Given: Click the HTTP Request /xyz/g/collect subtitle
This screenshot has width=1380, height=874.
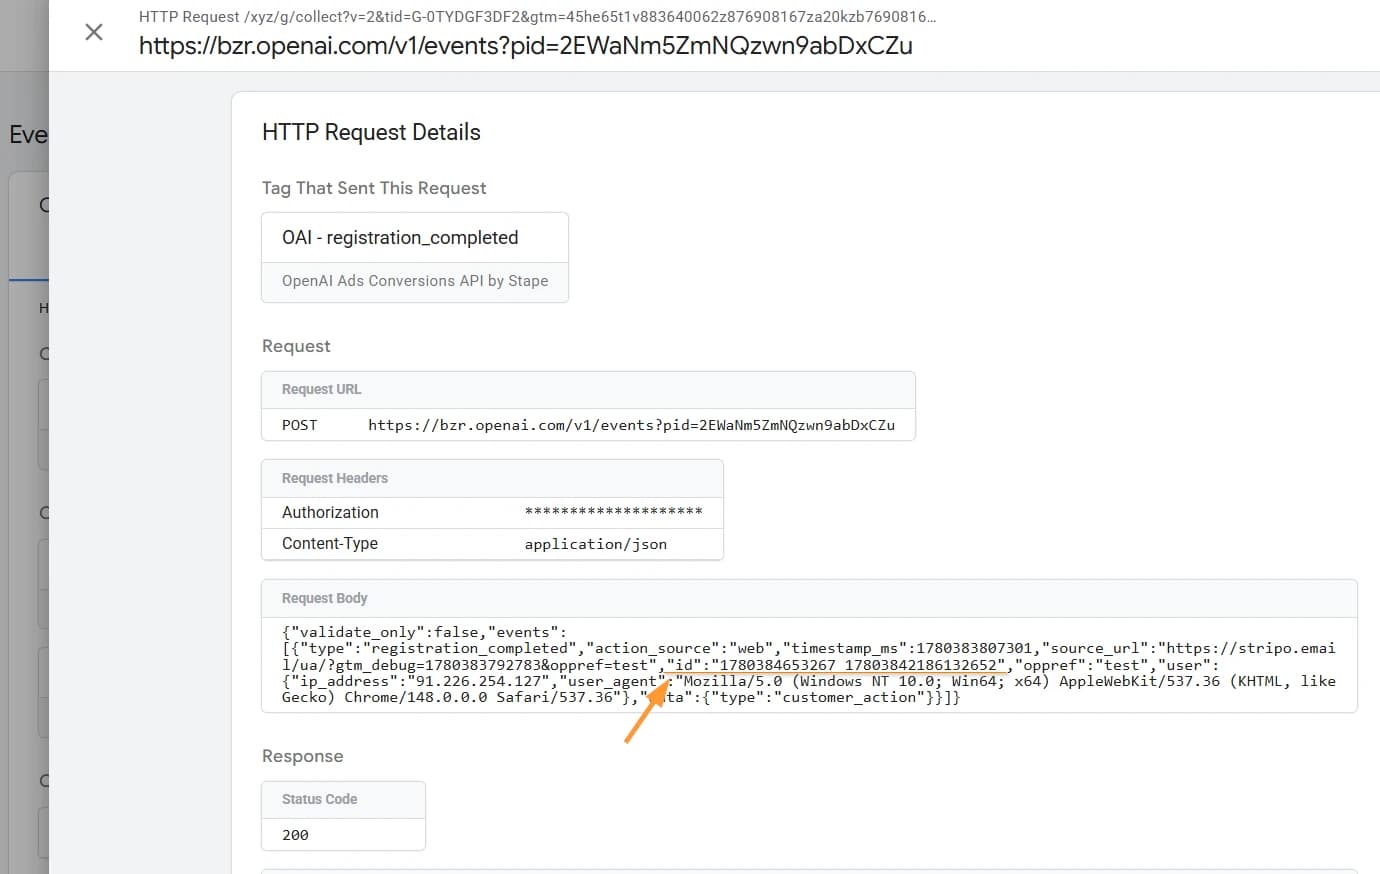Looking at the screenshot, I should click(x=537, y=16).
